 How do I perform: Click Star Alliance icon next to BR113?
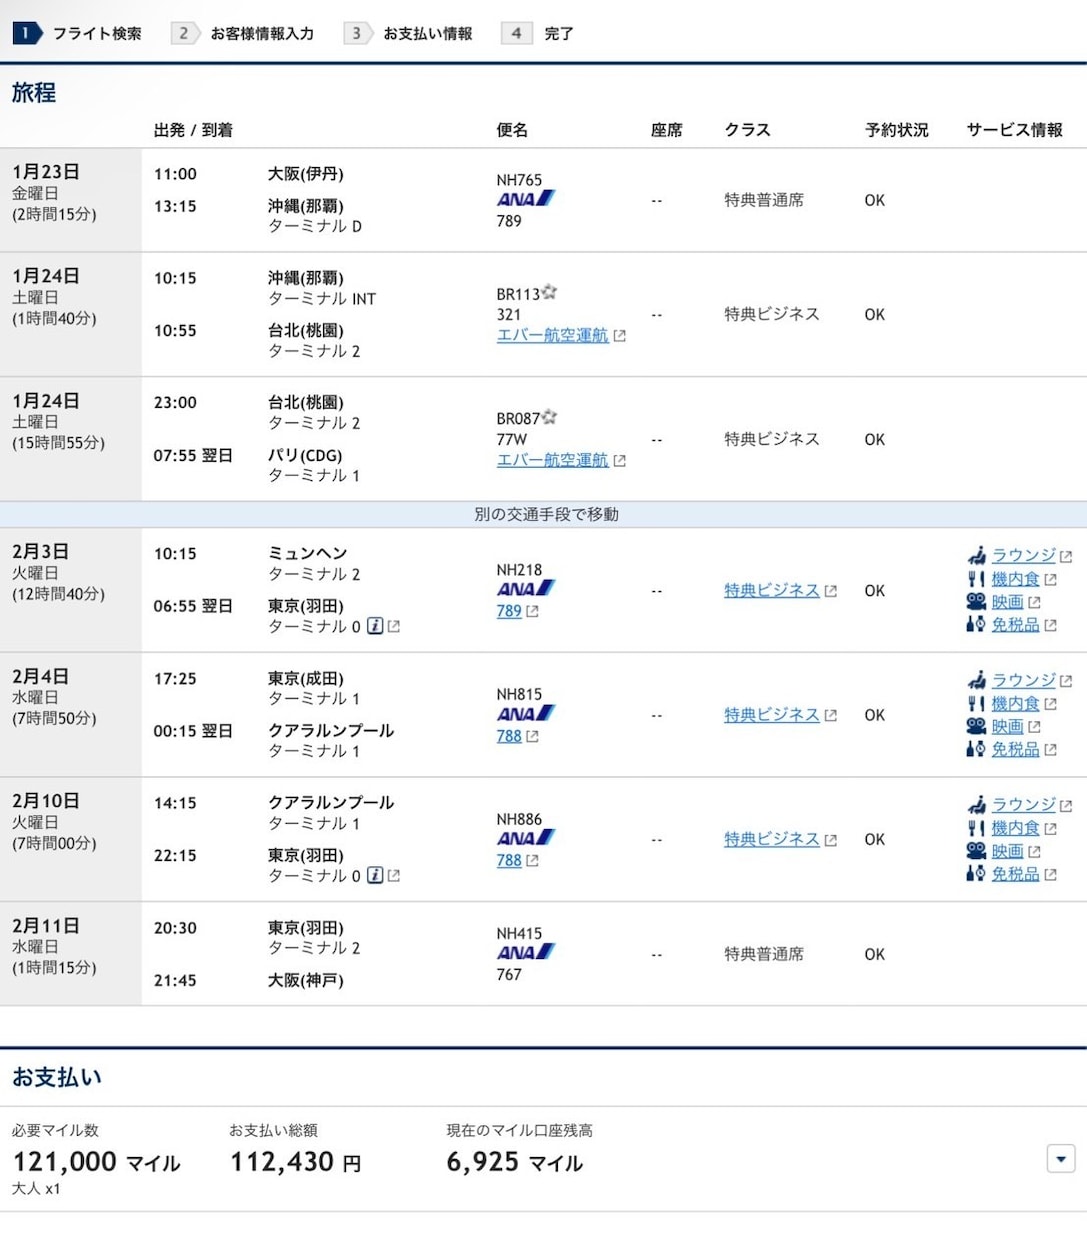coord(549,293)
